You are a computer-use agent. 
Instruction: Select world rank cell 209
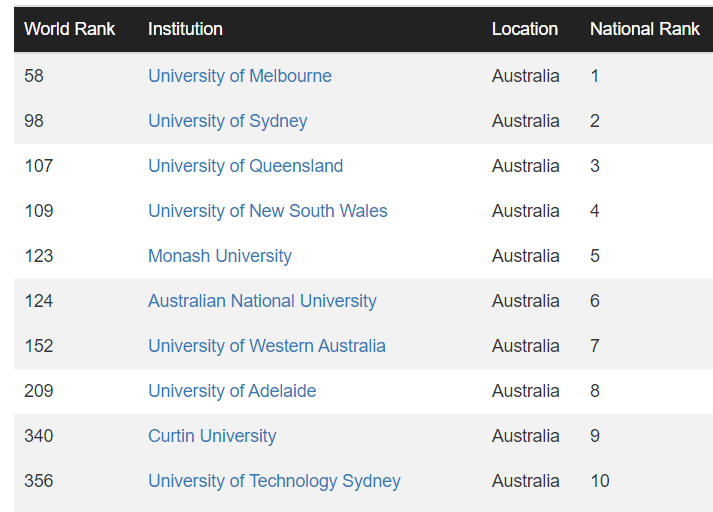point(39,391)
